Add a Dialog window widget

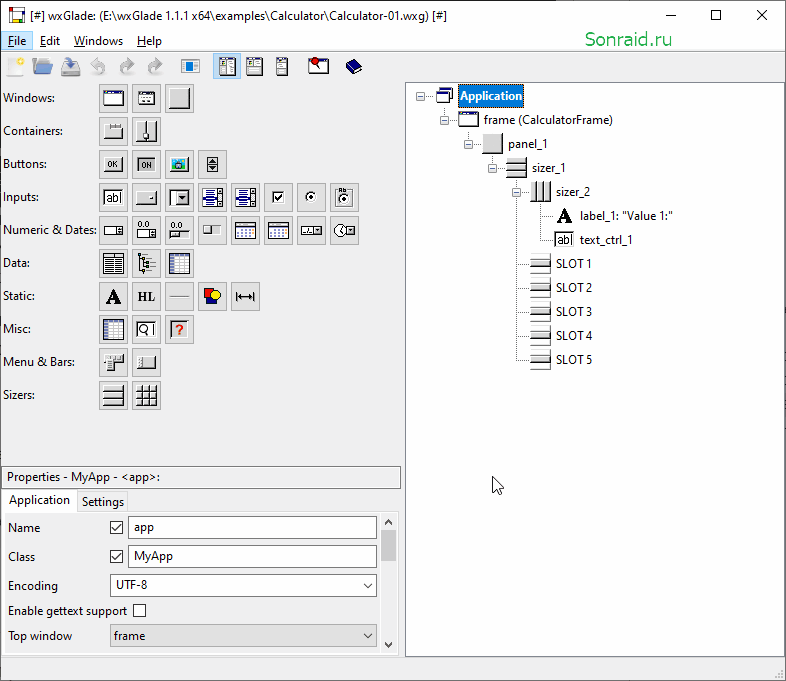click(146, 98)
